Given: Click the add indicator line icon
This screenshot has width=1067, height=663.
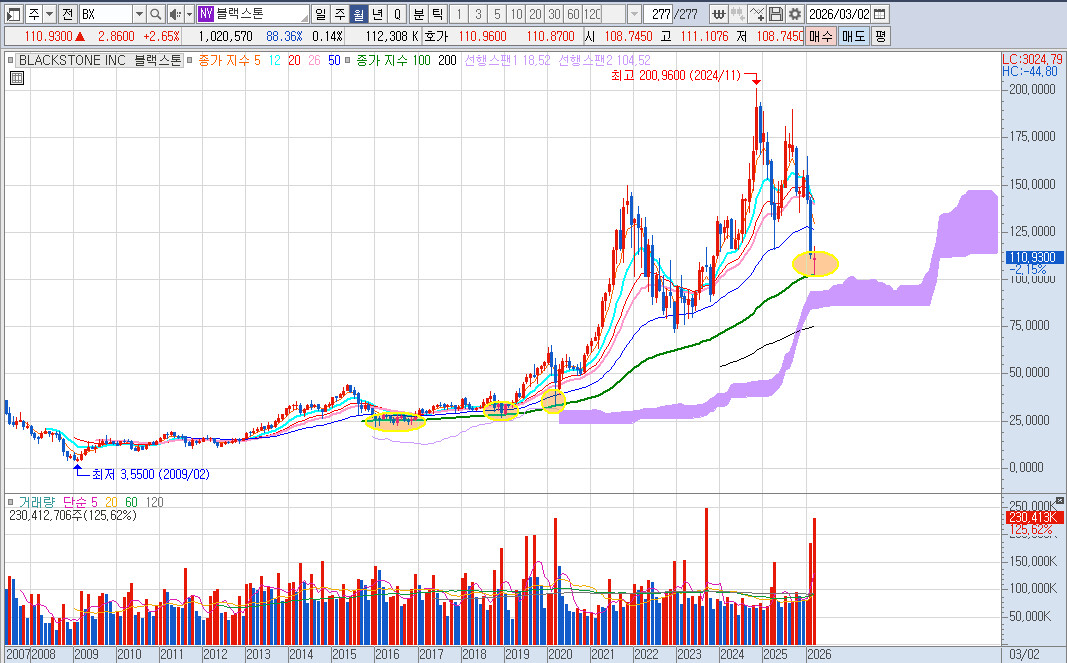Looking at the screenshot, I should click(756, 14).
